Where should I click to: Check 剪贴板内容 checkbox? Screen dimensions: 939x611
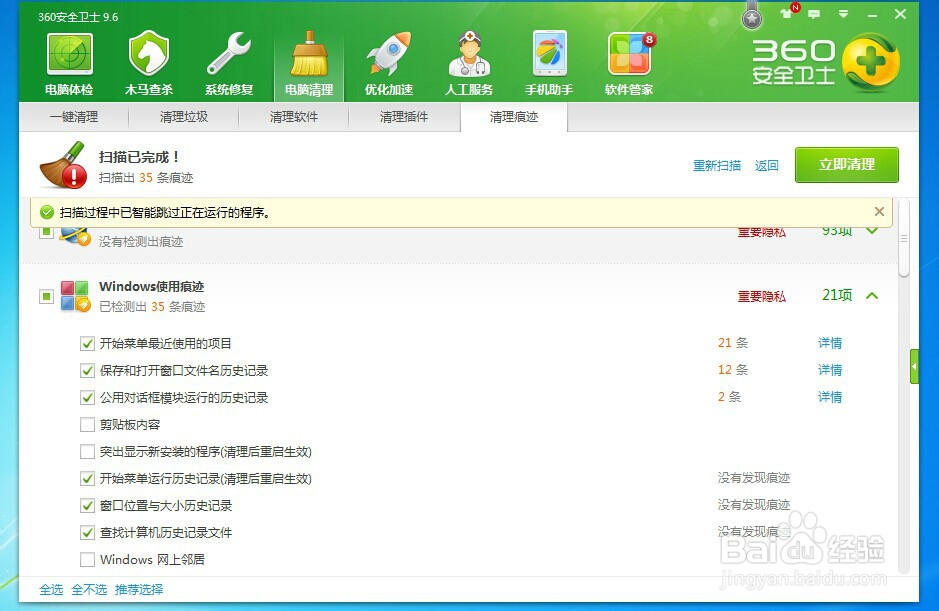[87, 424]
